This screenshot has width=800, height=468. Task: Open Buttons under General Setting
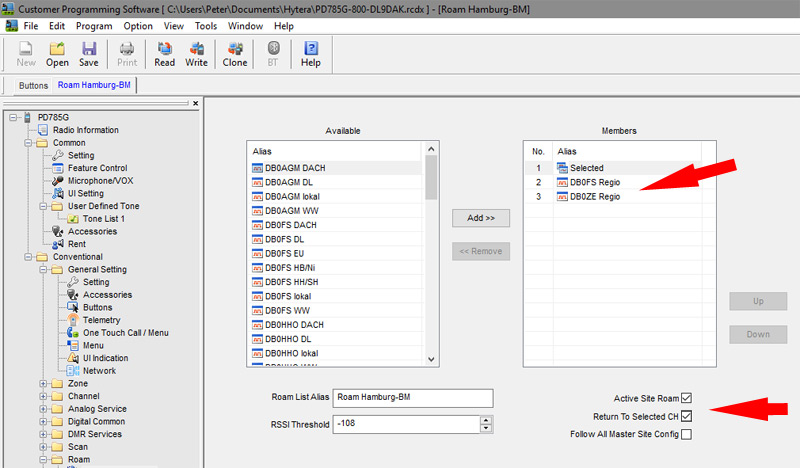(97, 307)
